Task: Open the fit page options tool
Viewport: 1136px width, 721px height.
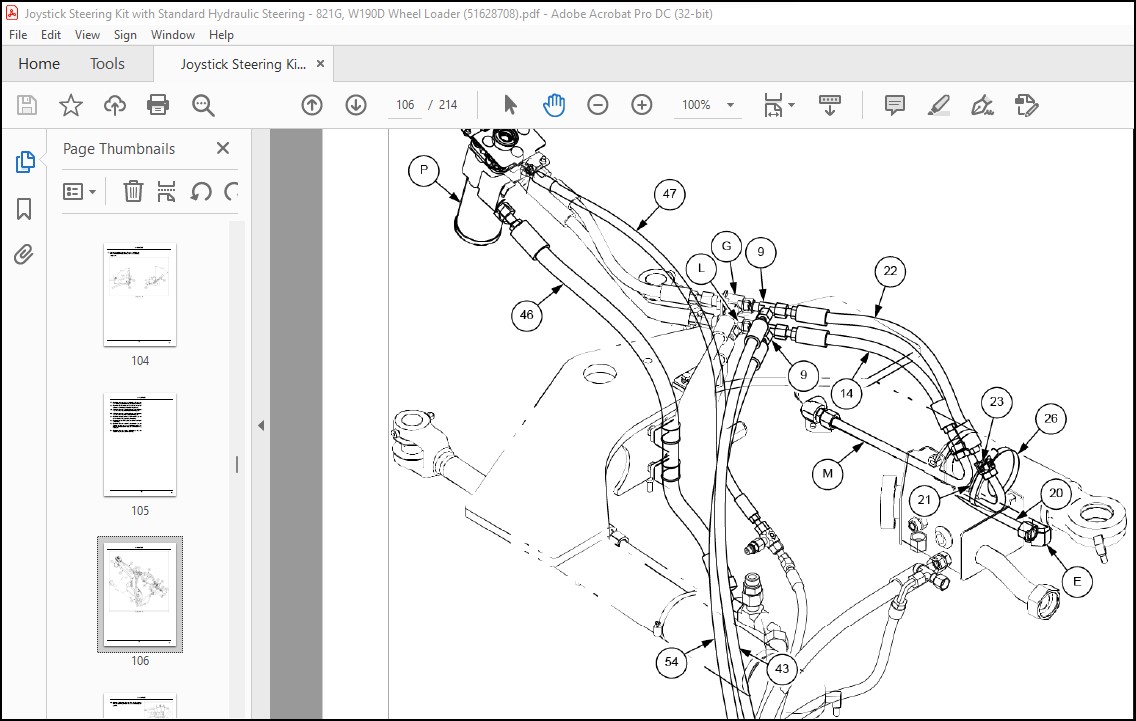Action: (773, 105)
